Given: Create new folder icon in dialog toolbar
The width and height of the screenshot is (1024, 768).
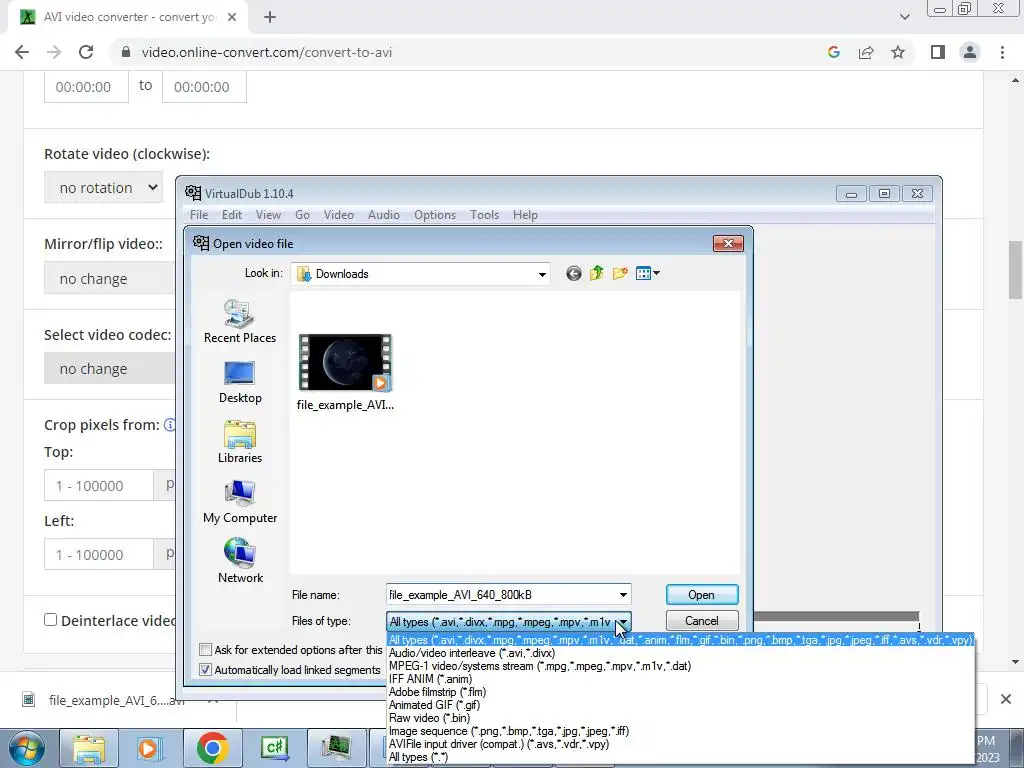Looking at the screenshot, I should tap(620, 273).
